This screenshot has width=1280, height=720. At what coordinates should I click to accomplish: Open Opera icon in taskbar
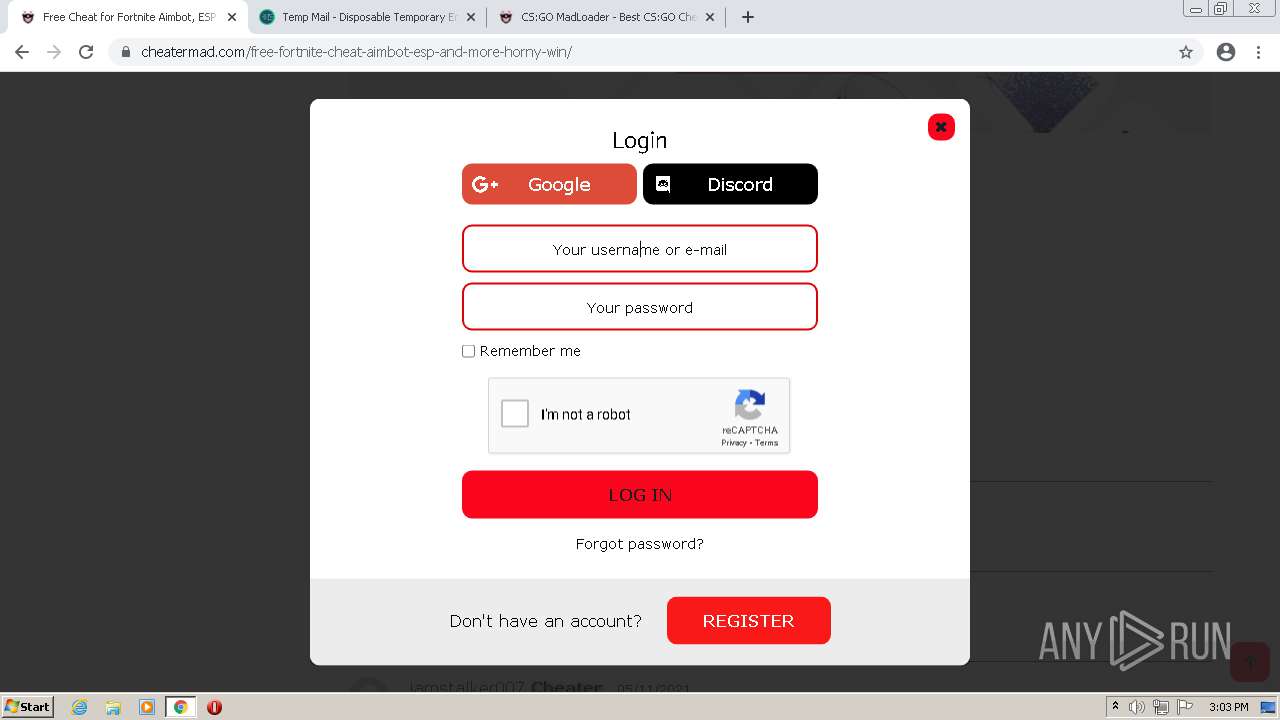click(214, 707)
